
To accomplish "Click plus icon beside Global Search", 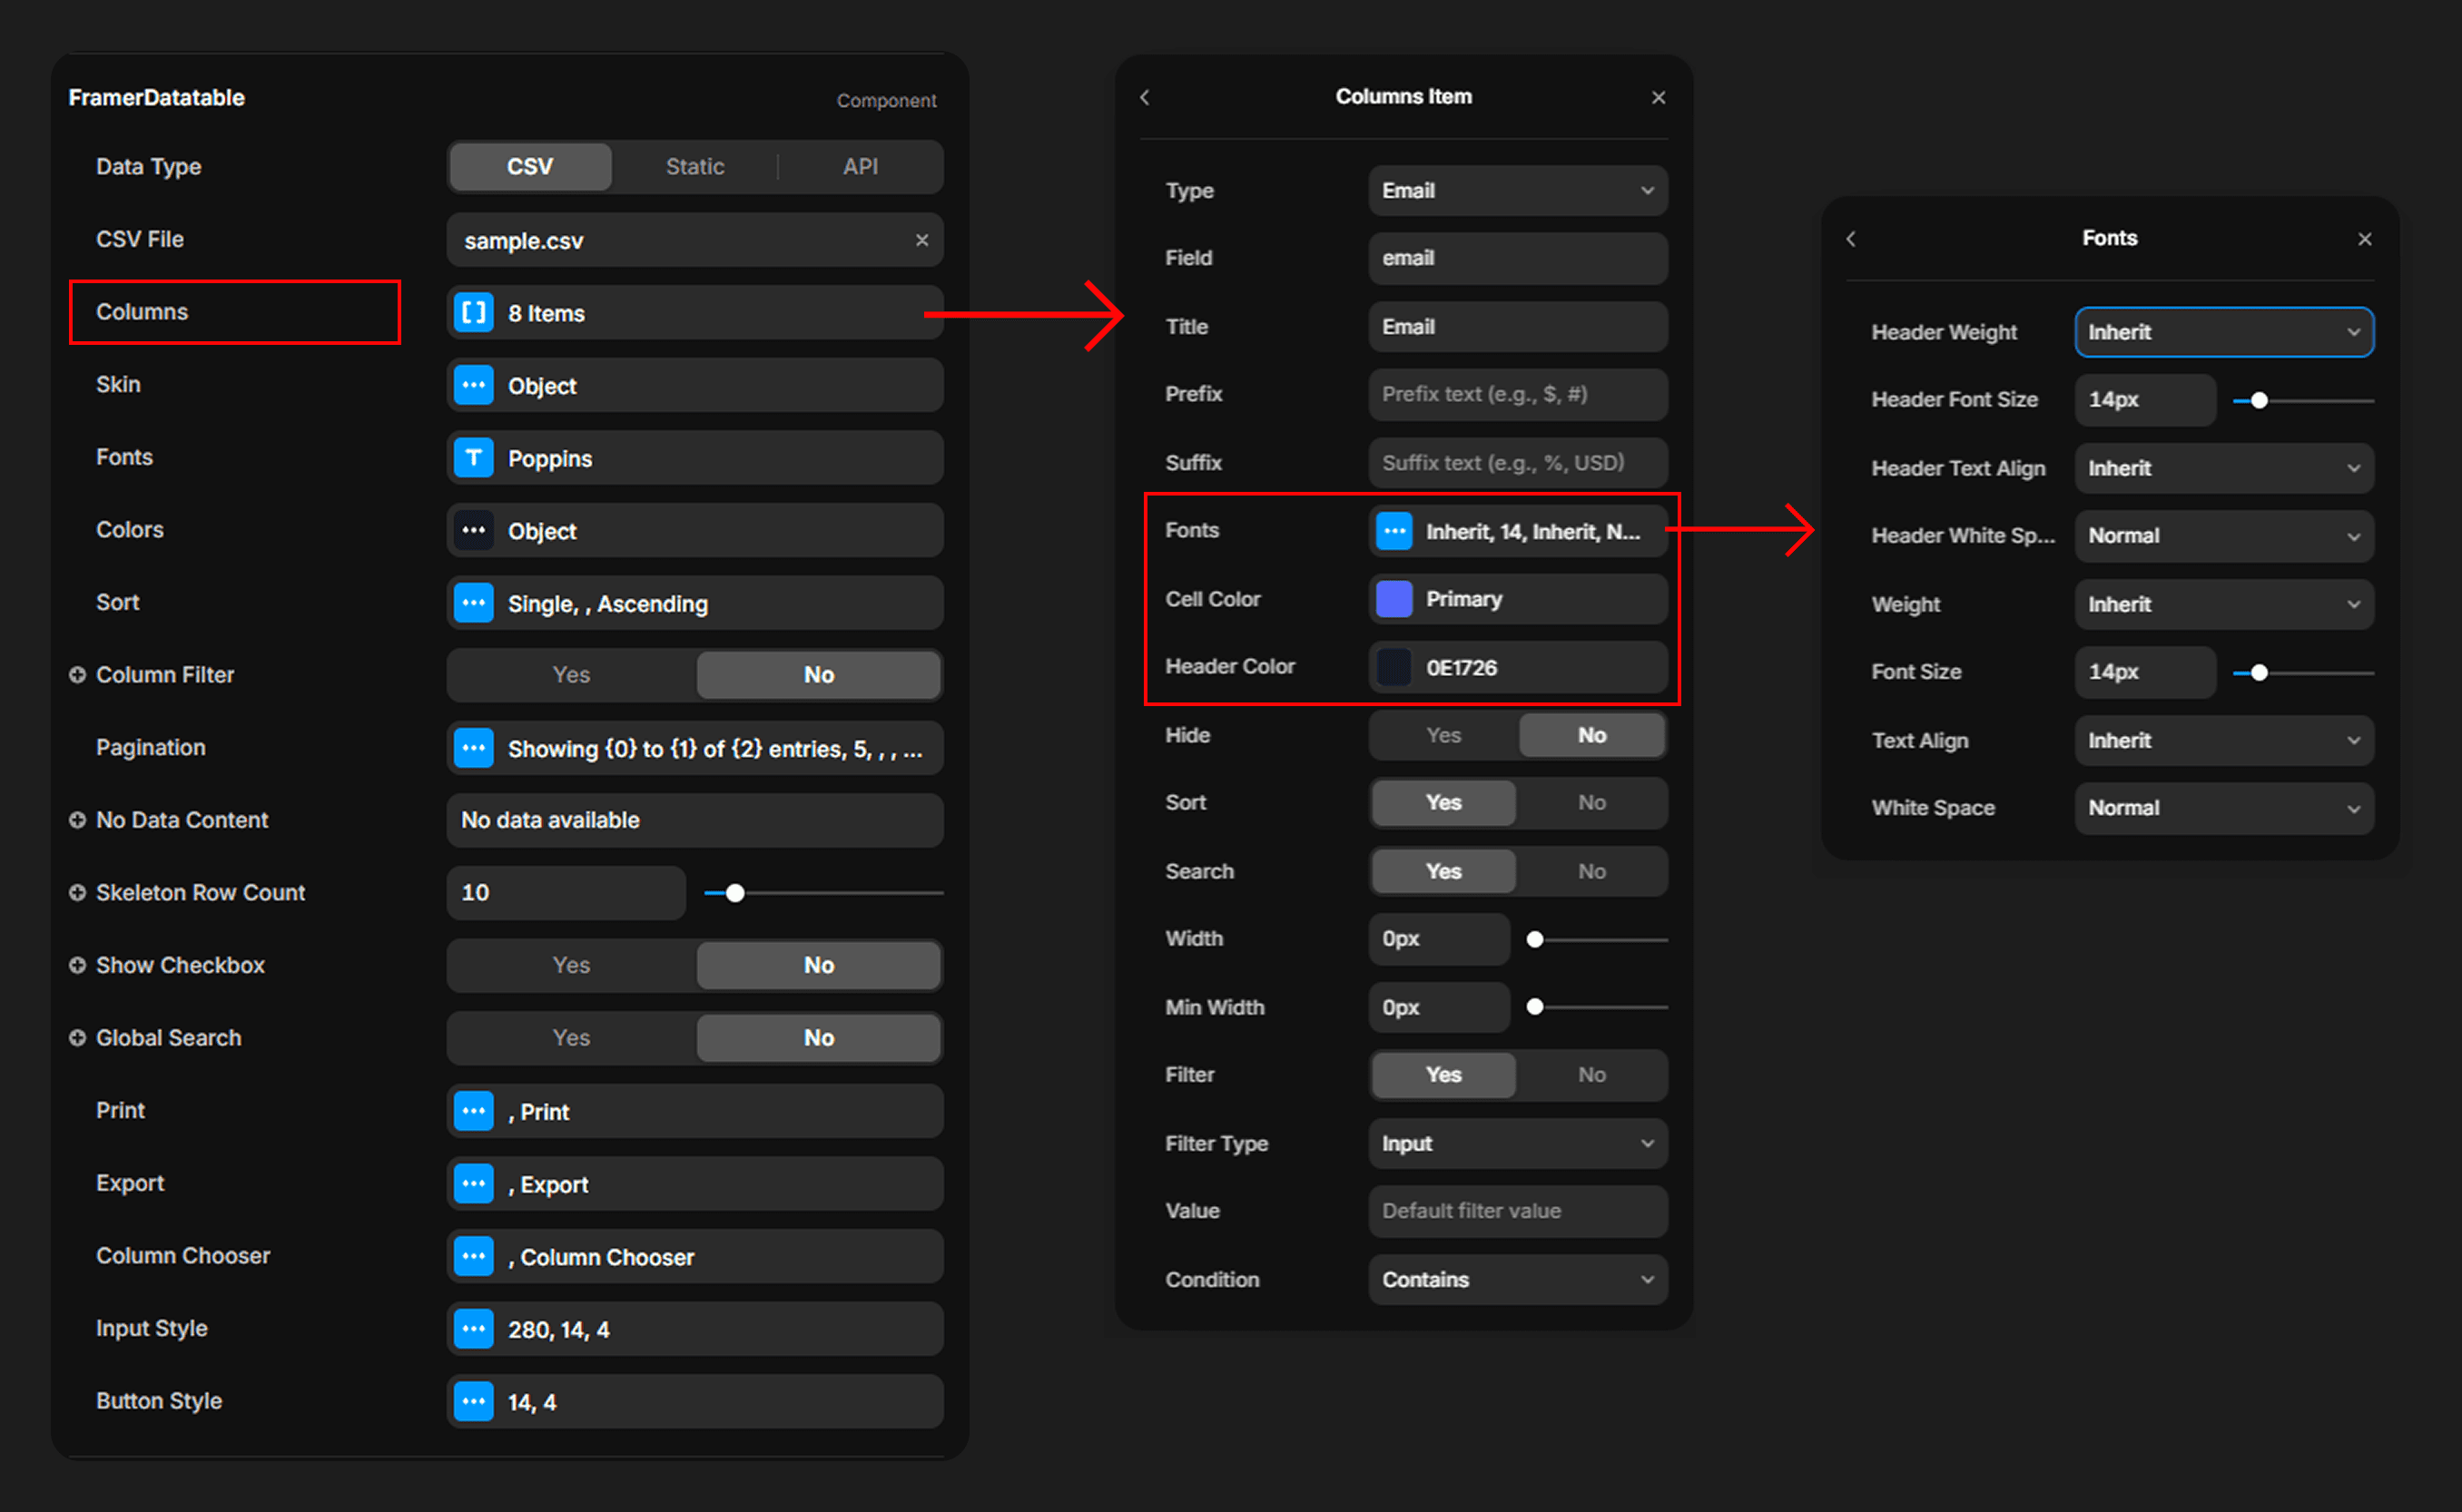I will [x=77, y=1038].
